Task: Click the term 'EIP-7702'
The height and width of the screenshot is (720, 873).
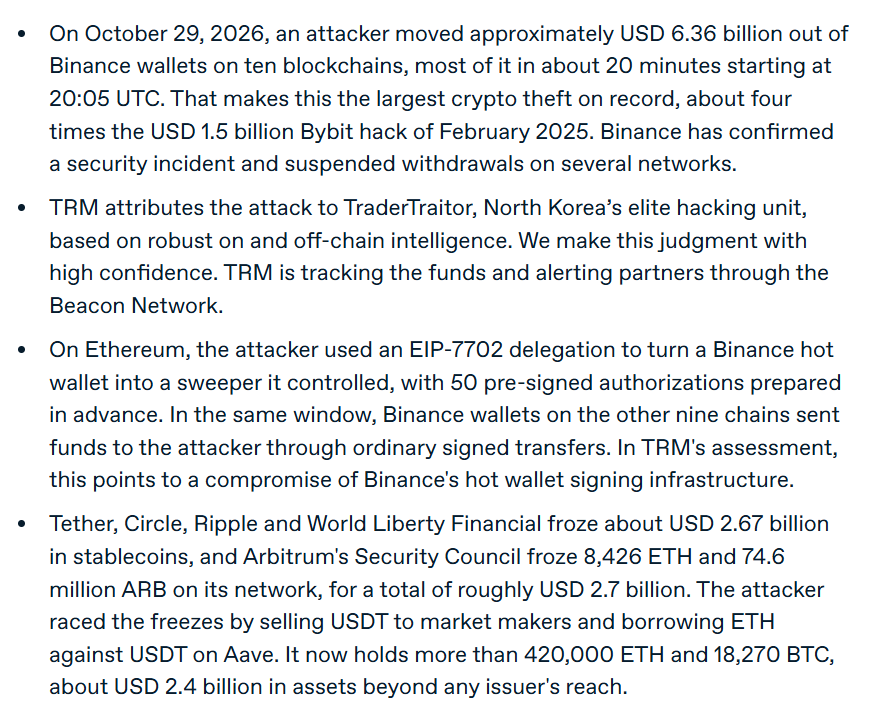Action: click(456, 350)
